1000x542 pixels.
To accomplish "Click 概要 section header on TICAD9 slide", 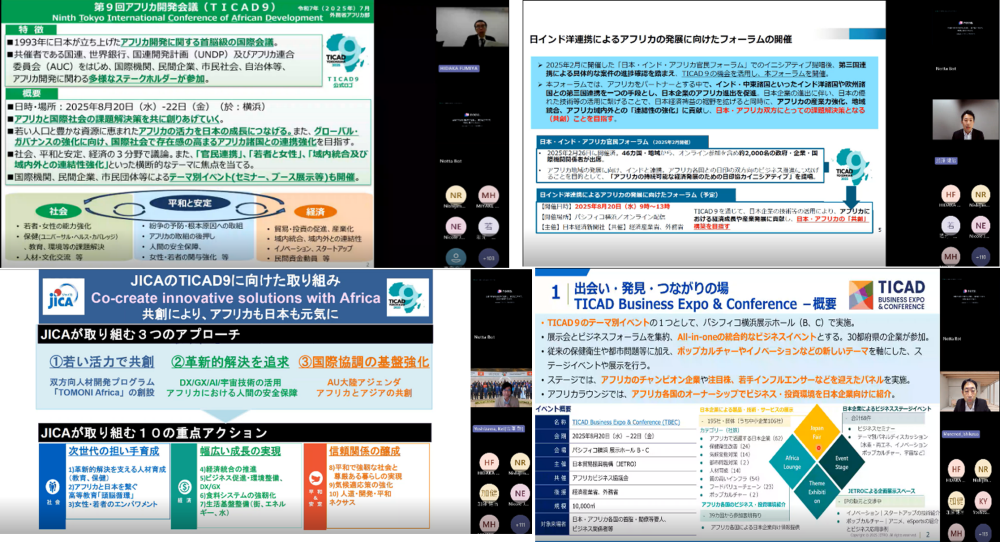I will tap(31, 94).
